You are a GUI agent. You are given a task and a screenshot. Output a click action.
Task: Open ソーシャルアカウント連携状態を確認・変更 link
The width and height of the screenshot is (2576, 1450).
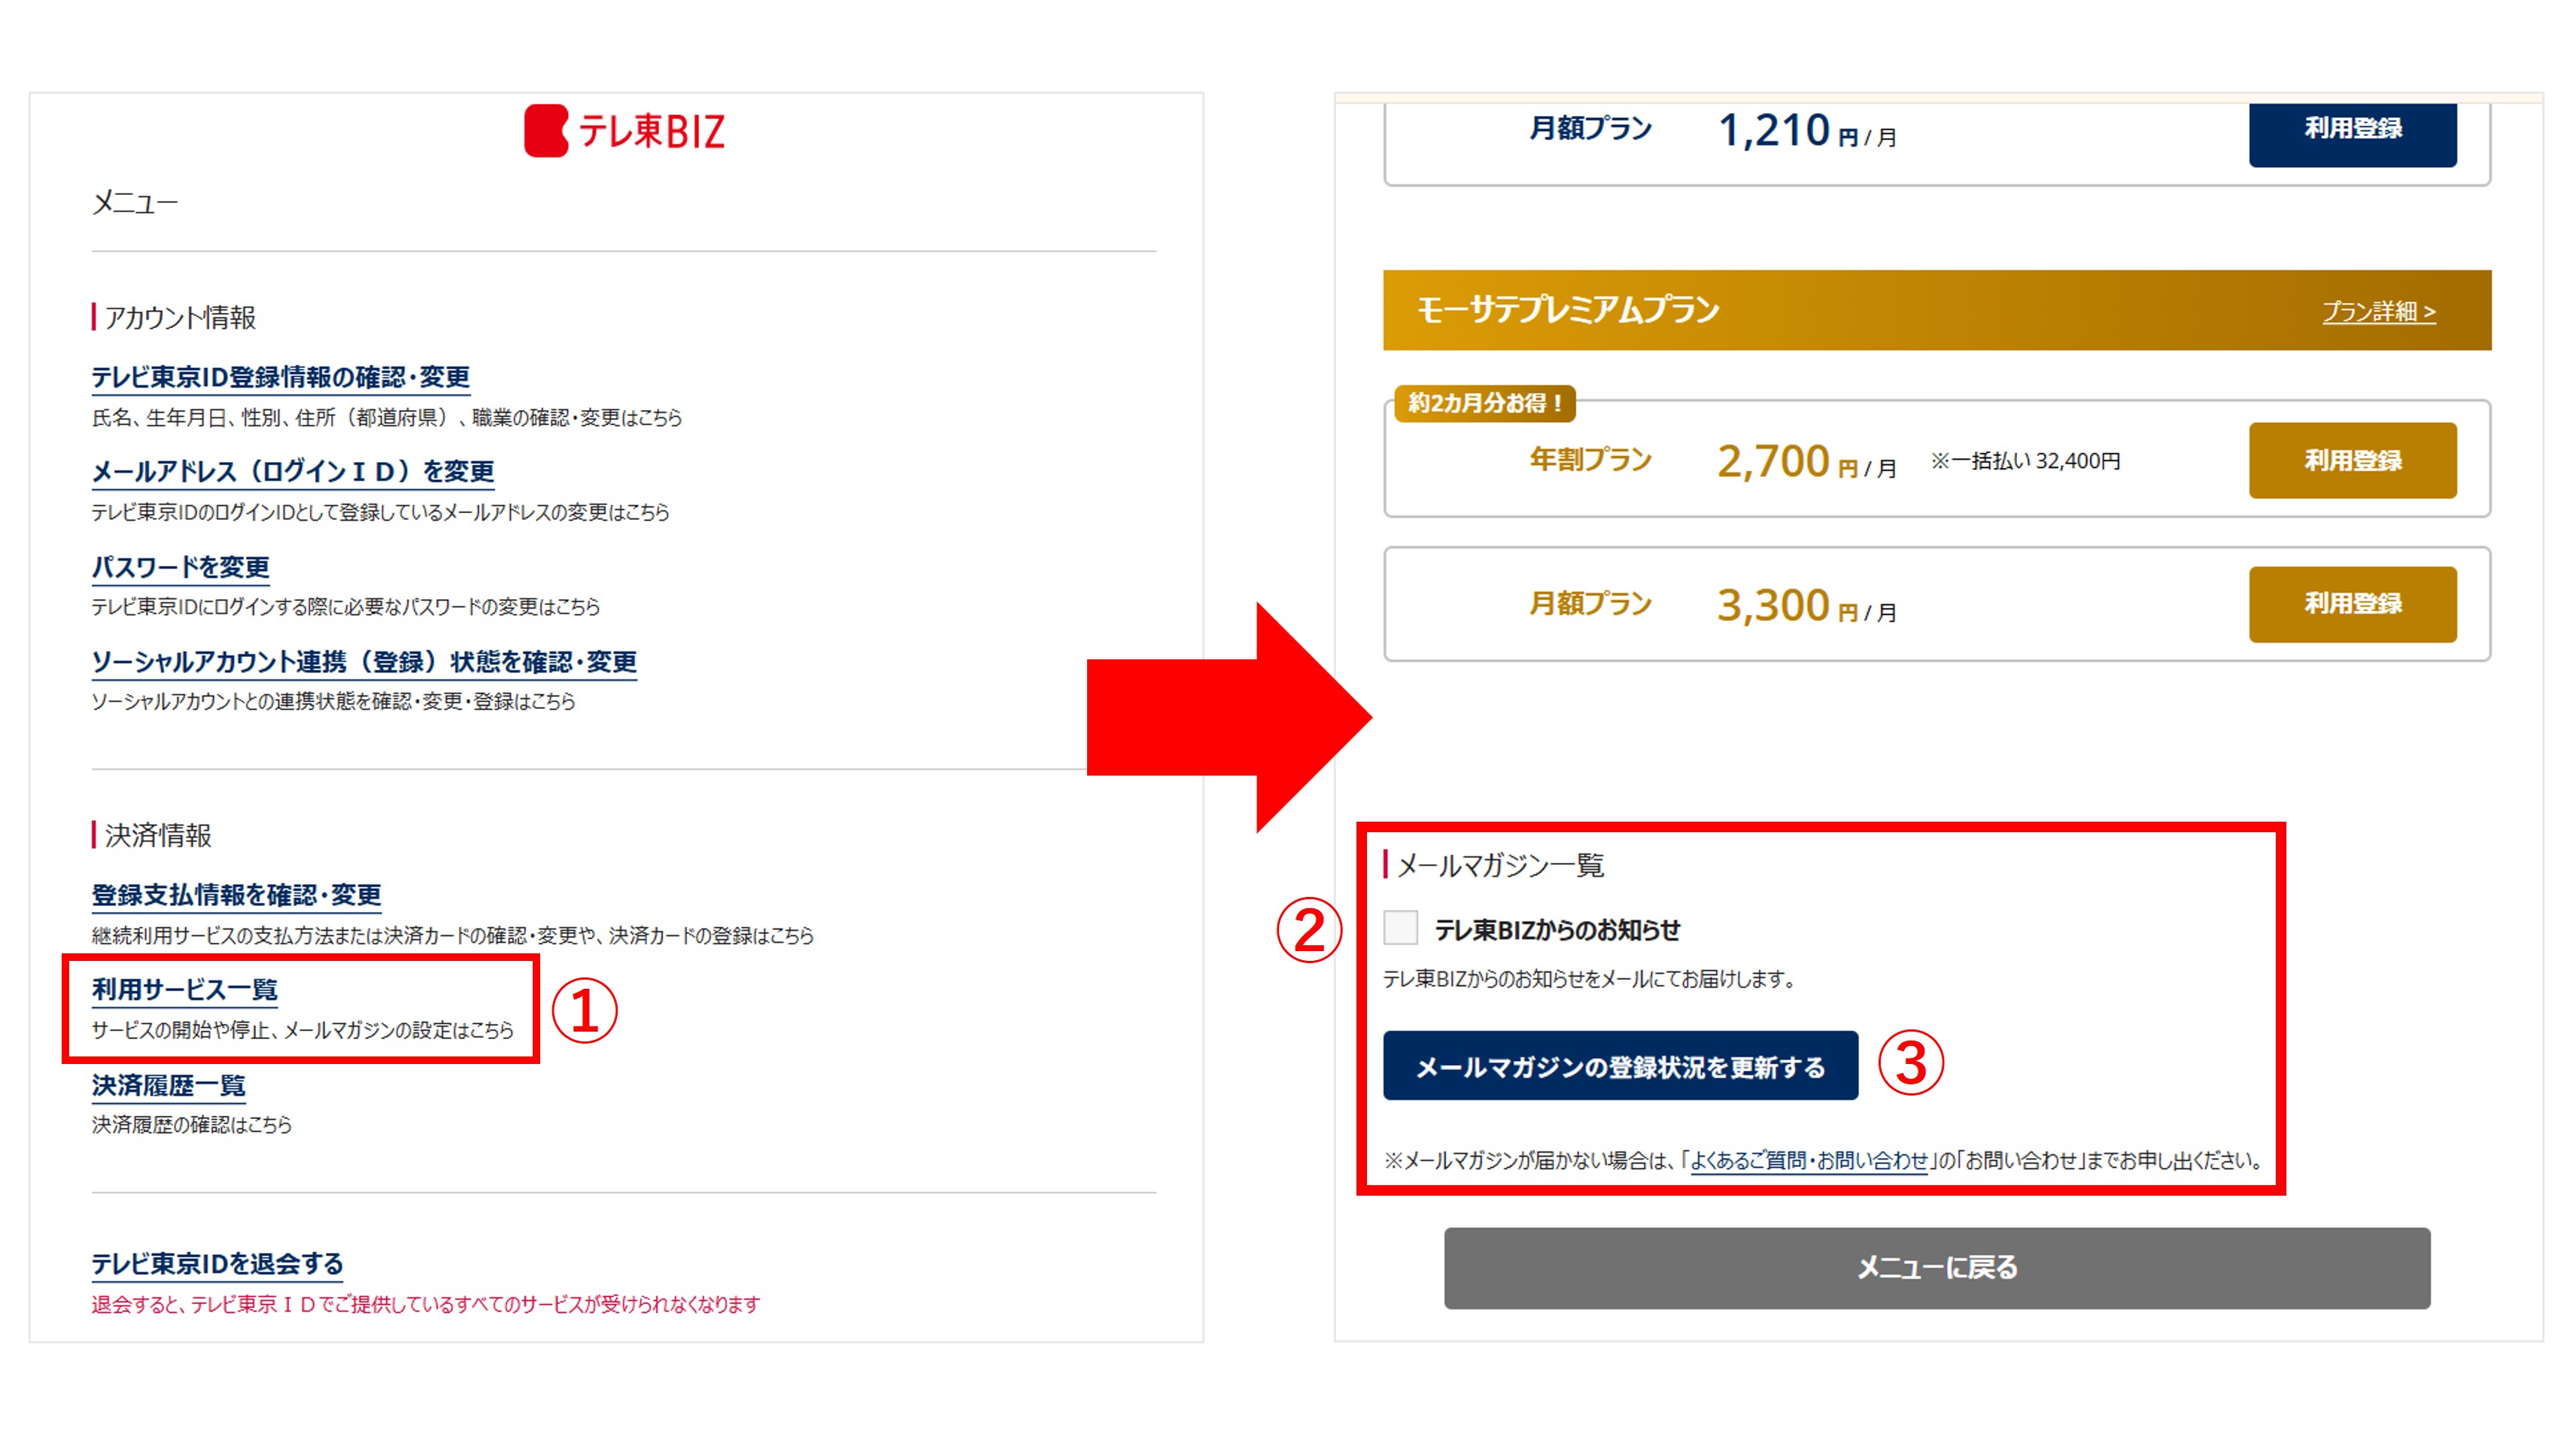click(x=364, y=662)
